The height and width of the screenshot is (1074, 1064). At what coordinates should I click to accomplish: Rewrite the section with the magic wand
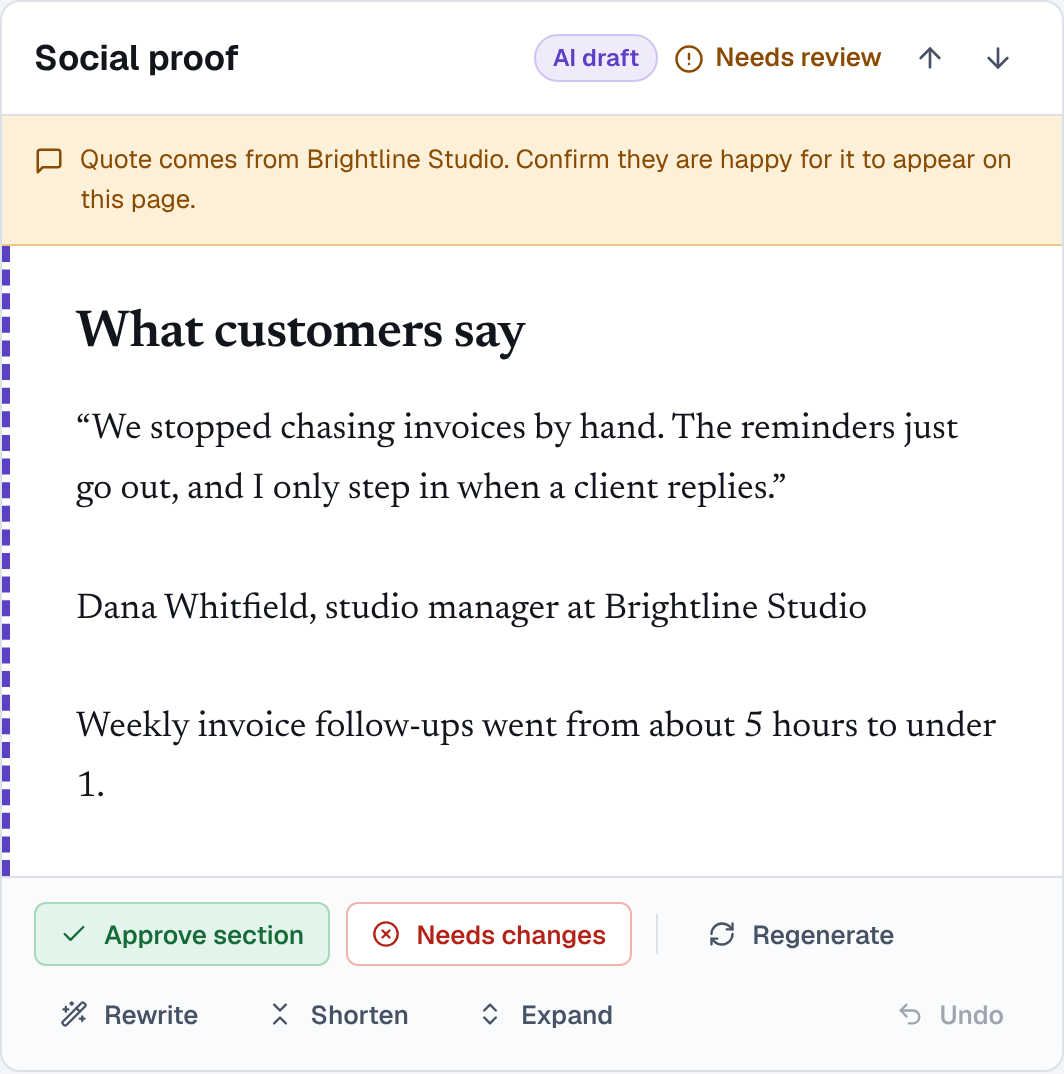pos(129,1014)
